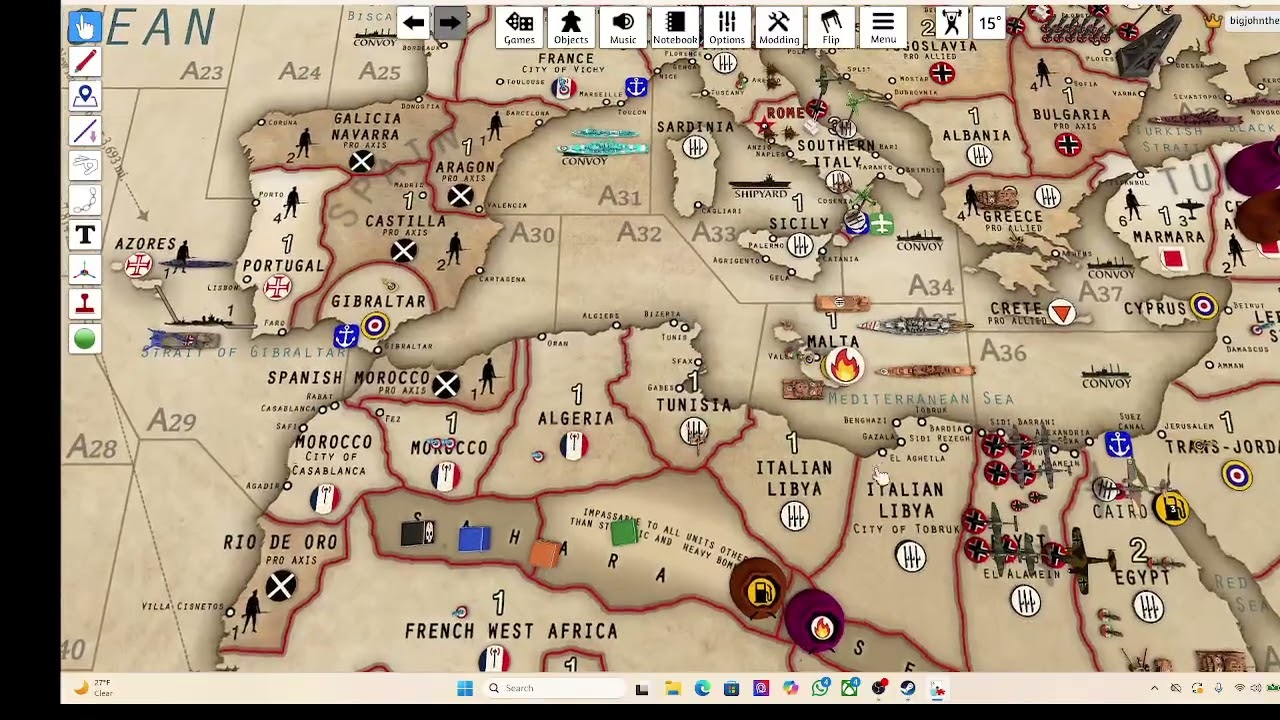Select the red pencil Draw tool
Screen dimensions: 1280x720
85,61
